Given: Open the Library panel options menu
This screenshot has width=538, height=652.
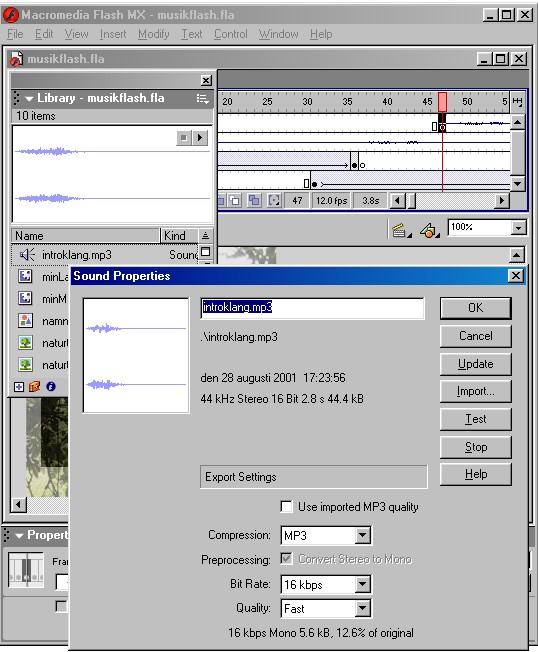Looking at the screenshot, I should click(x=202, y=99).
